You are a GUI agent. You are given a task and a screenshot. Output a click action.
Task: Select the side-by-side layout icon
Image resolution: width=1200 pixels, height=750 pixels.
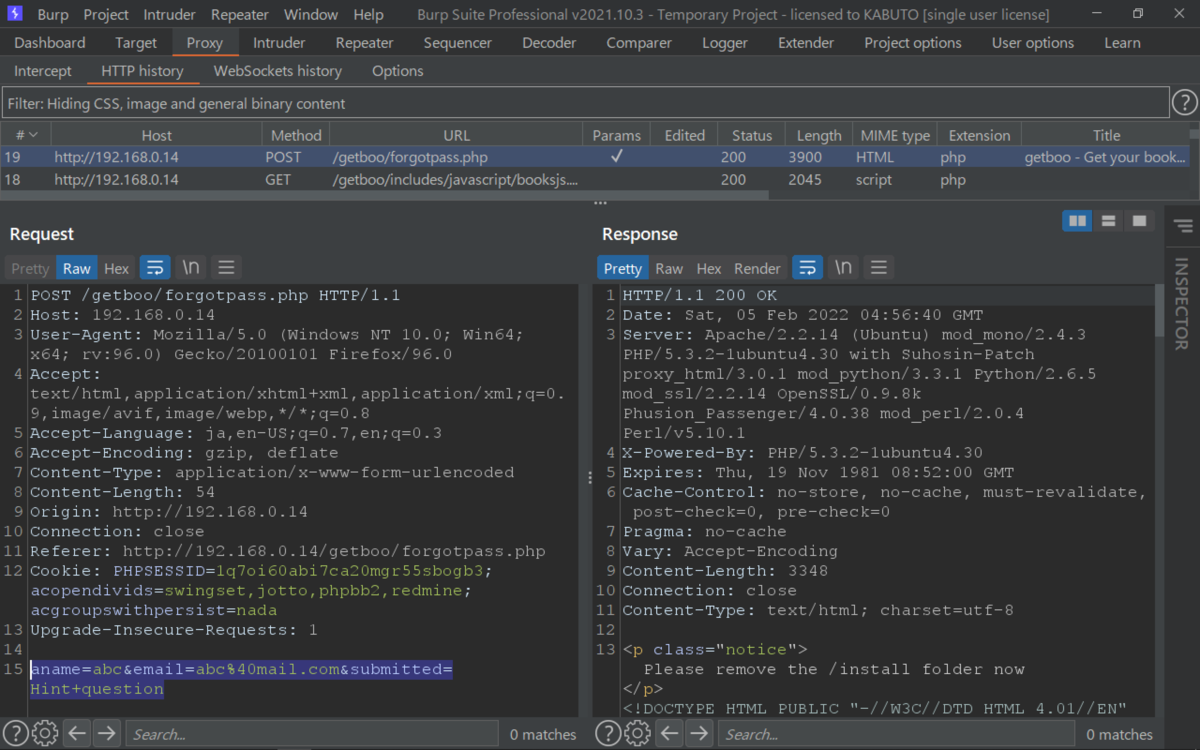tap(1077, 221)
